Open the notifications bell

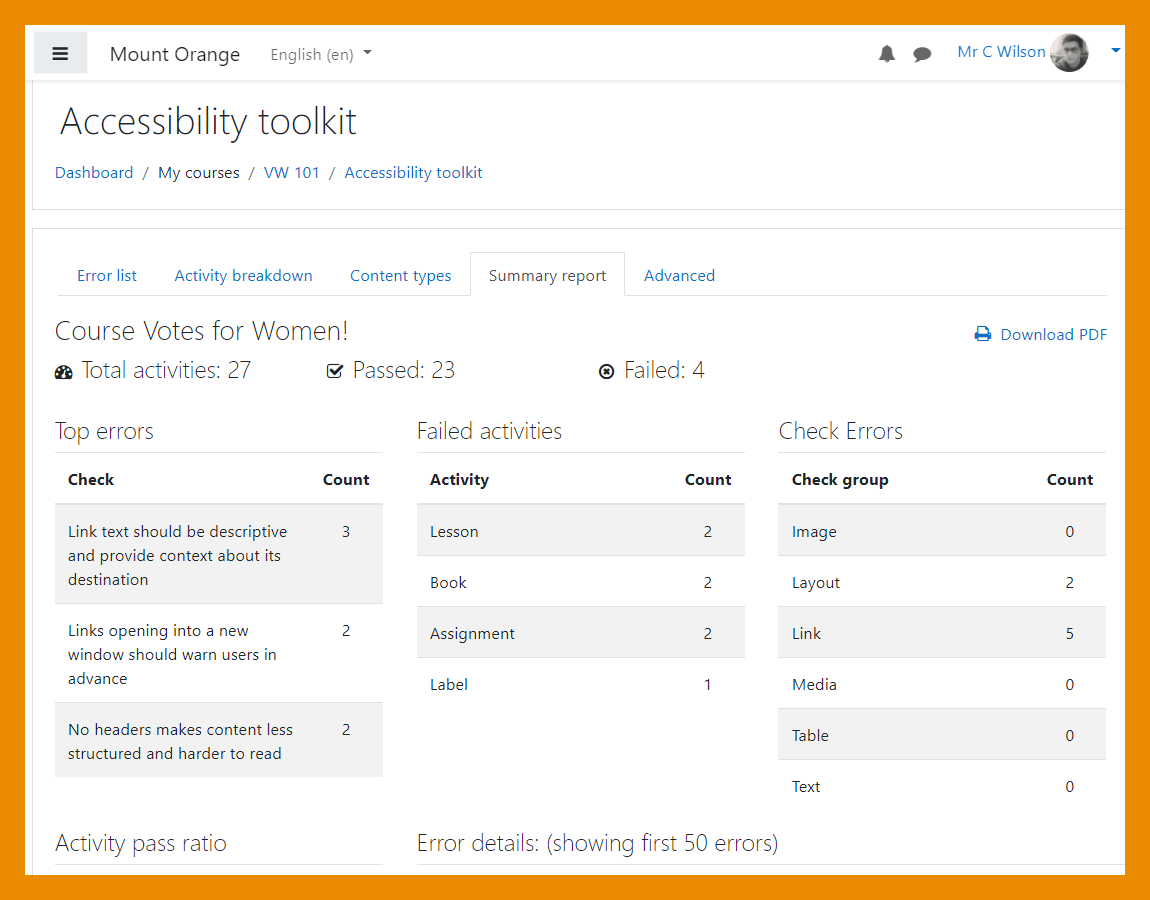point(886,54)
